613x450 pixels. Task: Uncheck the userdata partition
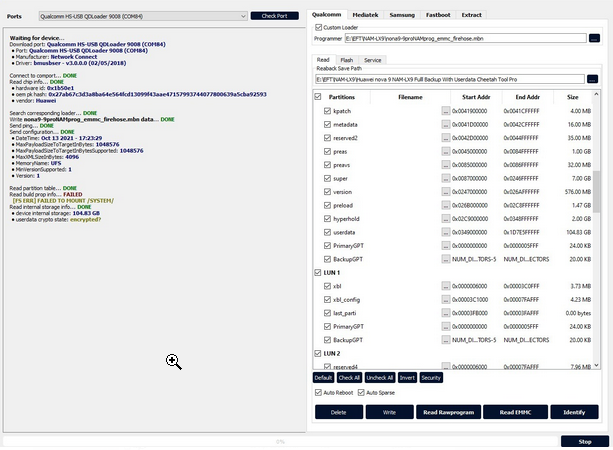[x=327, y=232]
